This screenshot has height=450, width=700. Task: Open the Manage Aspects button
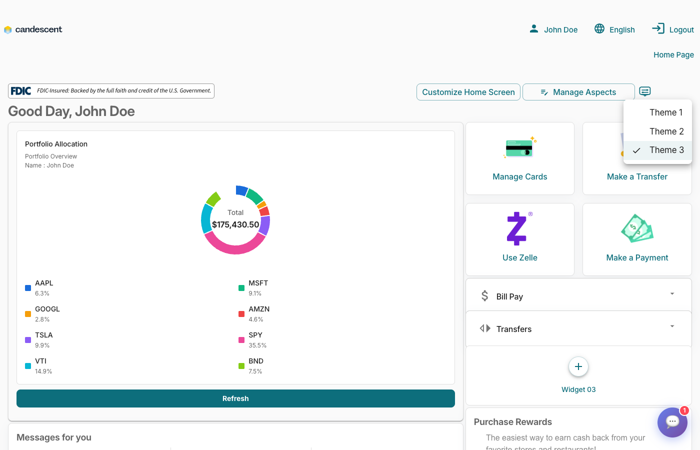[578, 92]
